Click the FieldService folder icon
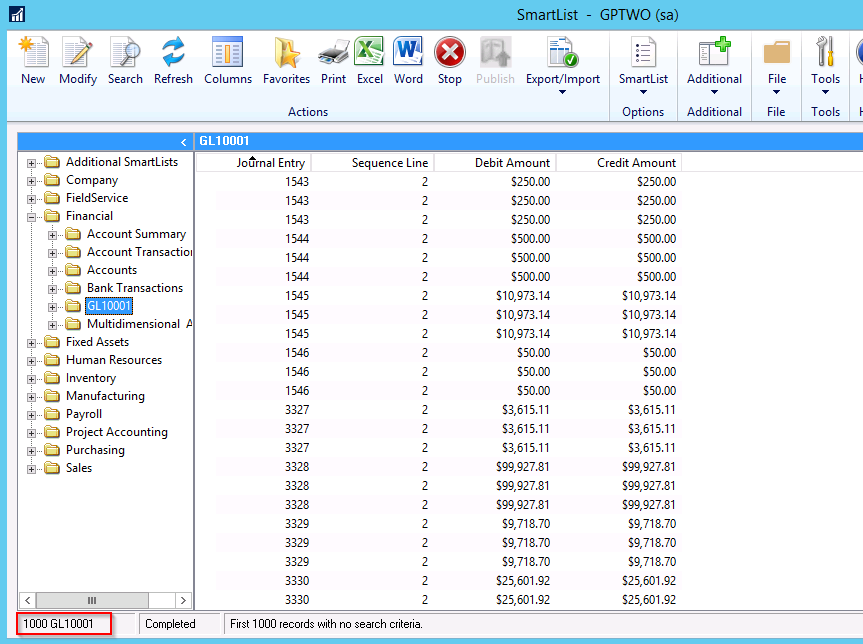863x644 pixels. pos(52,198)
